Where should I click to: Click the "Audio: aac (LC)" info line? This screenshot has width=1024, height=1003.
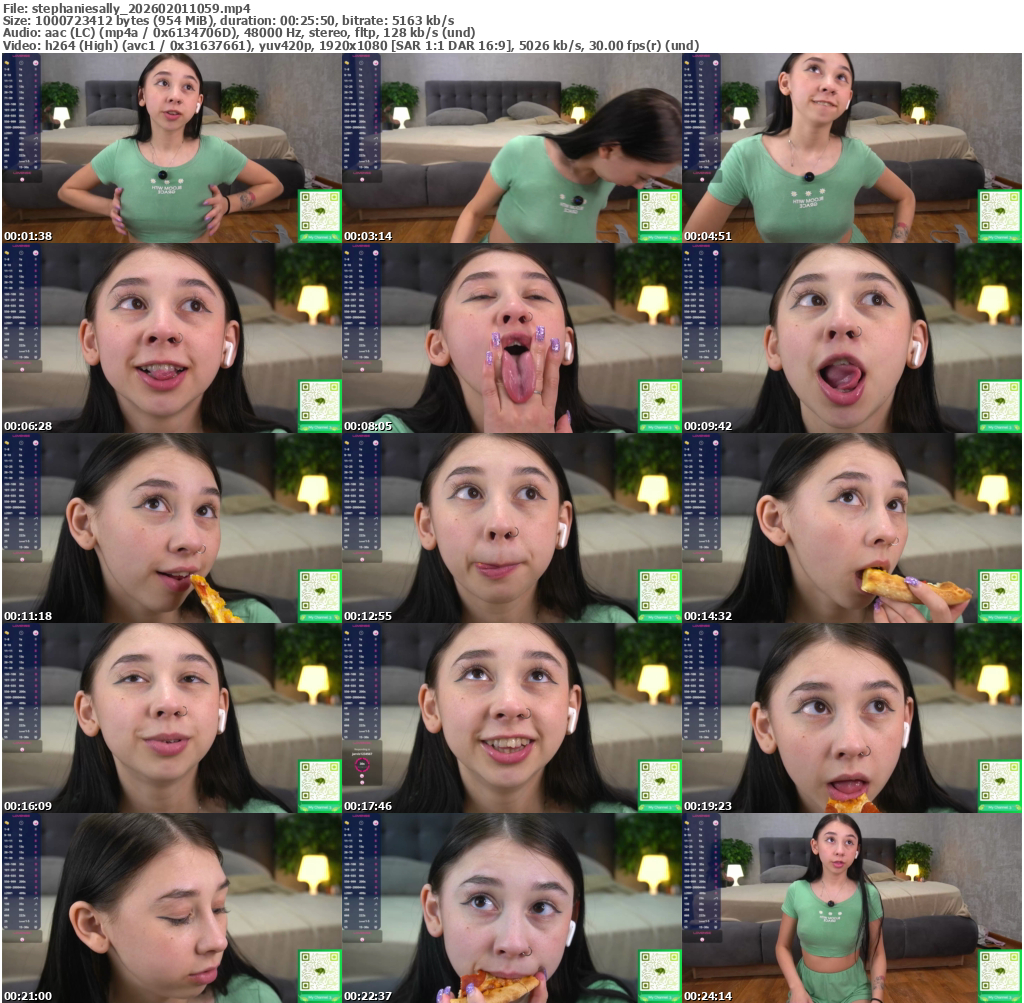[x=239, y=33]
